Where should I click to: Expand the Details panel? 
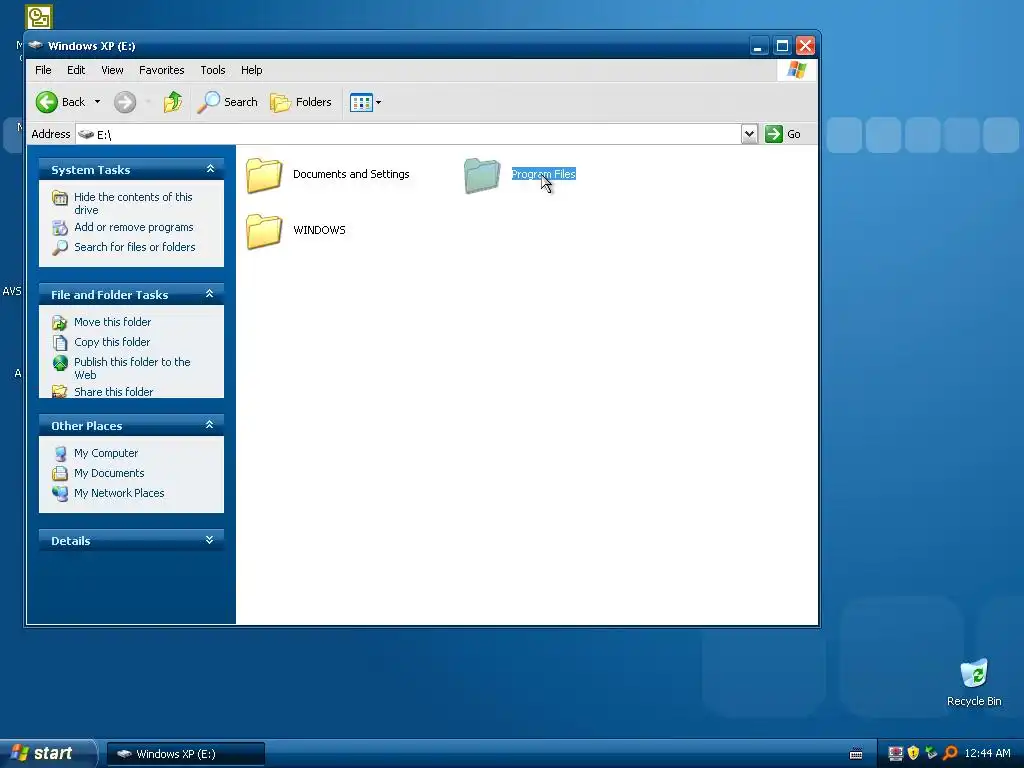210,540
